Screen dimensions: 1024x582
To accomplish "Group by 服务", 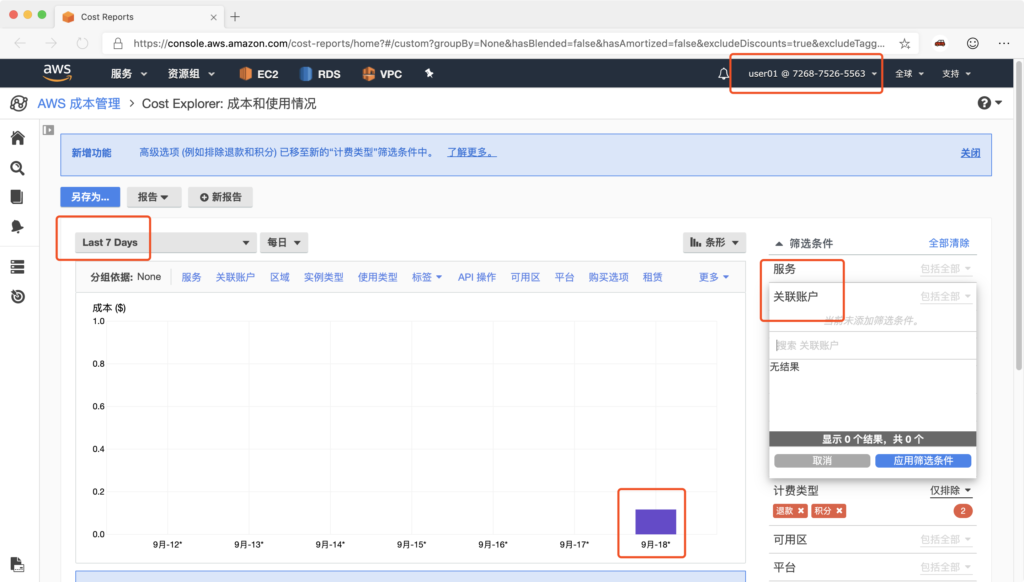I will coord(191,277).
